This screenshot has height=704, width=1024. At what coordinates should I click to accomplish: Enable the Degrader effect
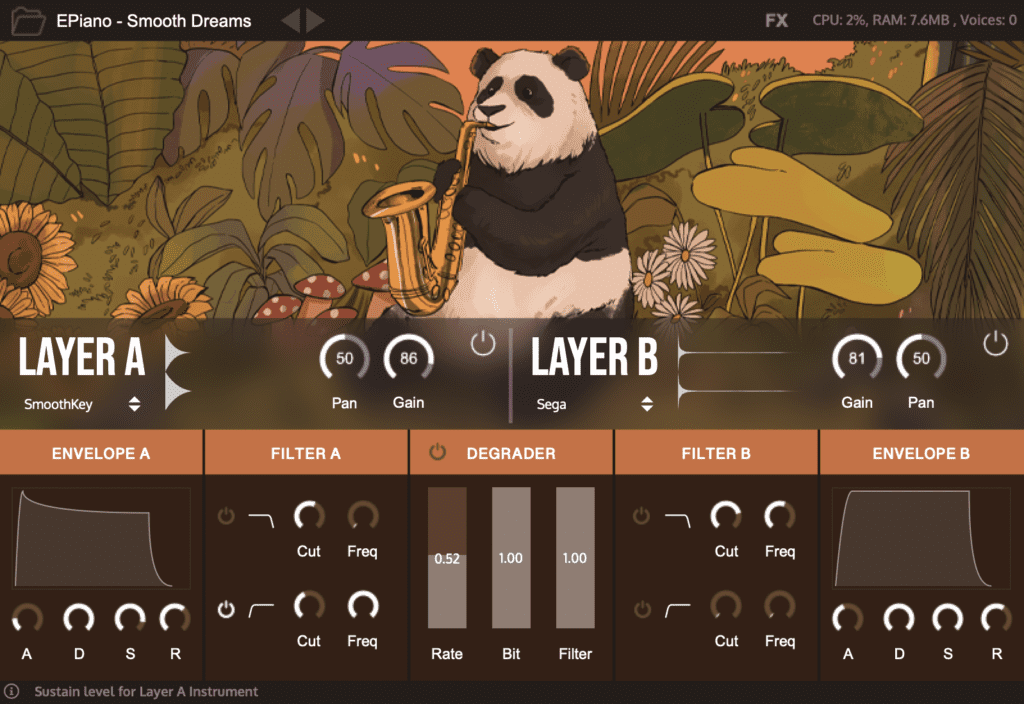point(436,451)
